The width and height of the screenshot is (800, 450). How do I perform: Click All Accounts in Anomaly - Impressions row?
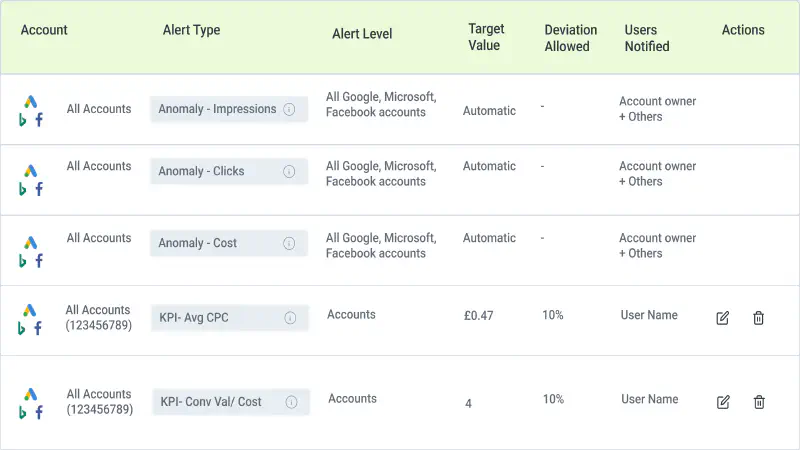coord(99,109)
